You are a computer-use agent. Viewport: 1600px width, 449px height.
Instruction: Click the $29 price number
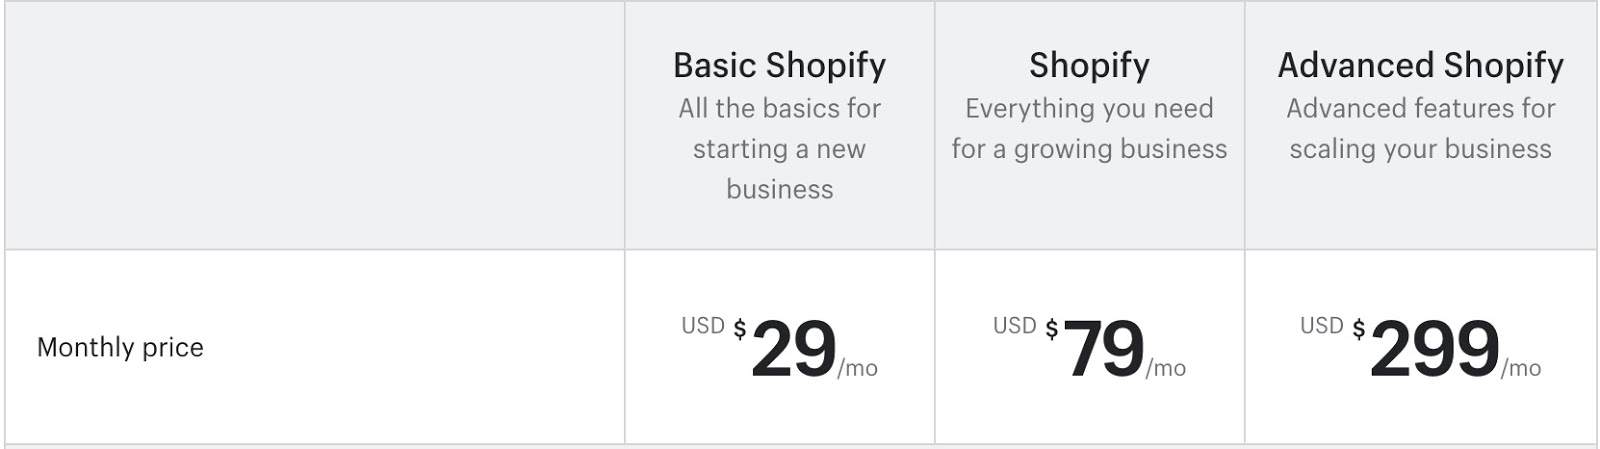(x=793, y=349)
